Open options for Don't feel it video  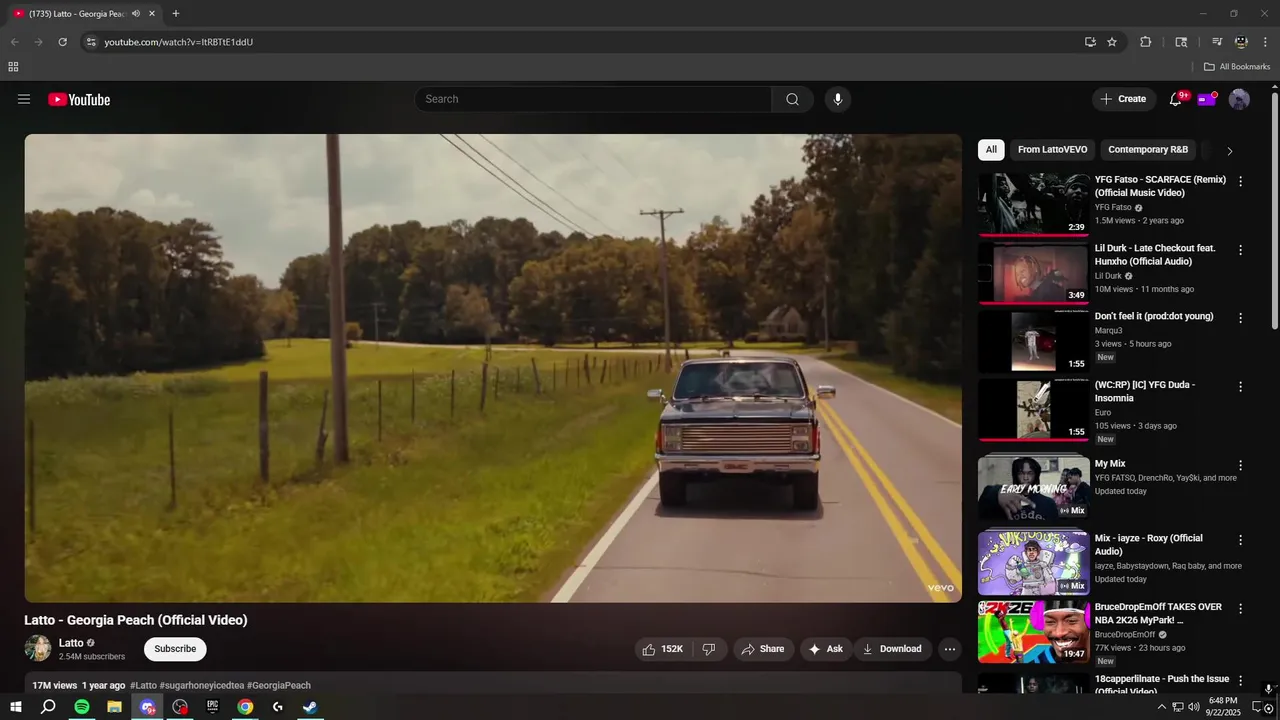tap(1241, 318)
